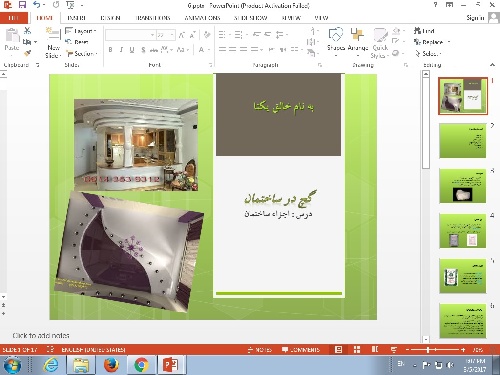Open the Select dropdown in Editing

428,53
